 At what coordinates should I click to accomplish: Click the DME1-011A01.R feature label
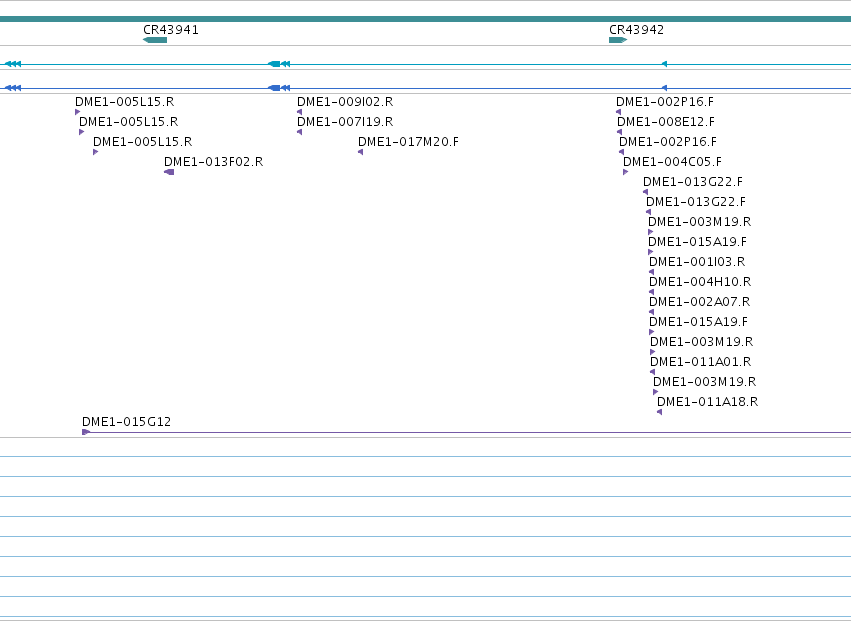click(x=701, y=362)
